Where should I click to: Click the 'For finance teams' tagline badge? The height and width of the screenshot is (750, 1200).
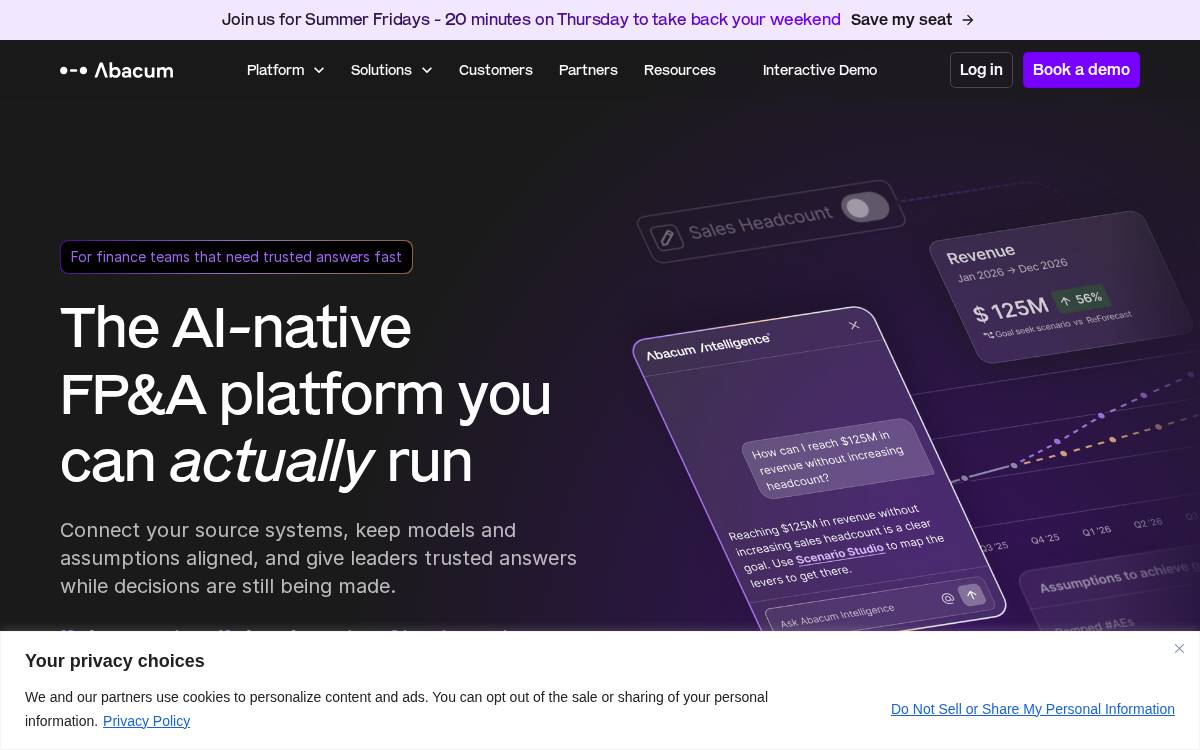pos(236,257)
